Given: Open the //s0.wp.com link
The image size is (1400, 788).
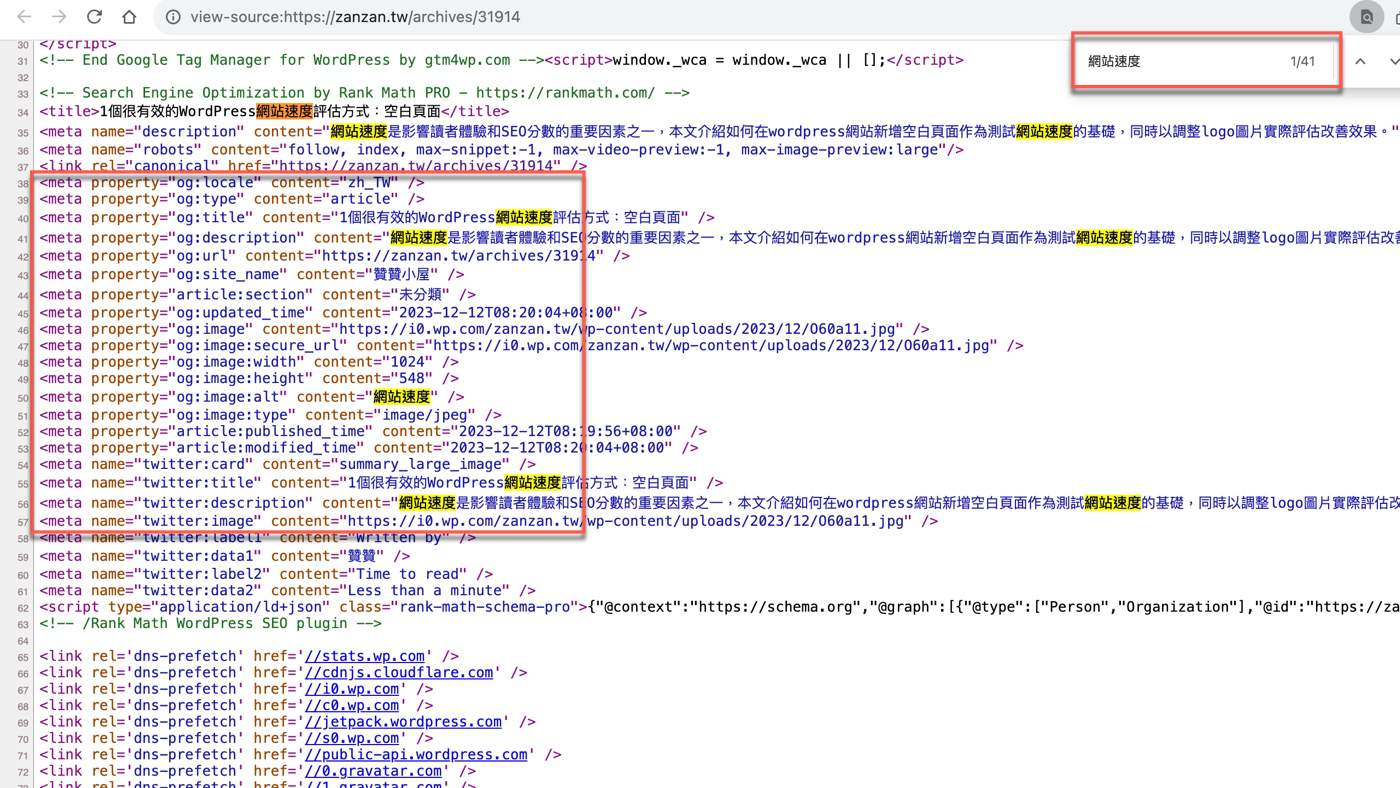Looking at the screenshot, I should pyautogui.click(x=352, y=738).
